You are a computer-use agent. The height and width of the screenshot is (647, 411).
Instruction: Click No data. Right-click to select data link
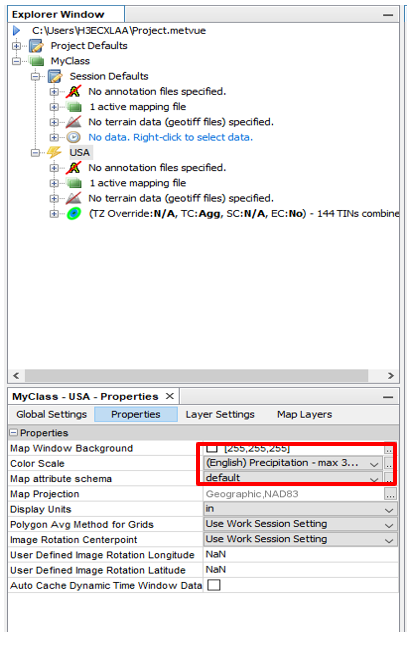pyautogui.click(x=170, y=137)
